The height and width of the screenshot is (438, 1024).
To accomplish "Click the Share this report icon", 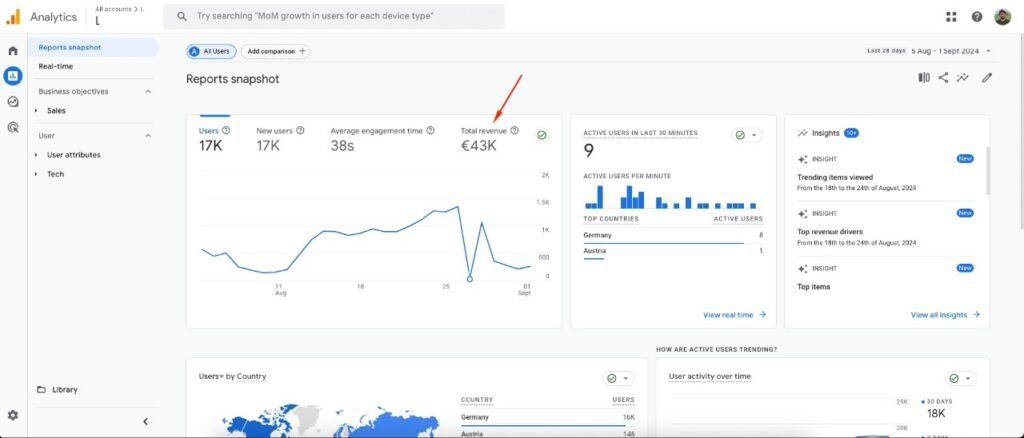I will [x=943, y=78].
